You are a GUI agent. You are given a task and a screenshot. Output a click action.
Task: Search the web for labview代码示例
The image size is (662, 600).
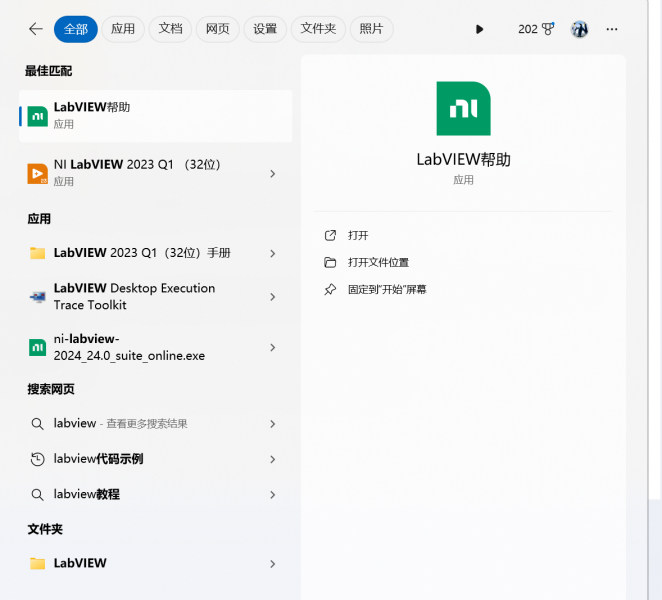98,459
